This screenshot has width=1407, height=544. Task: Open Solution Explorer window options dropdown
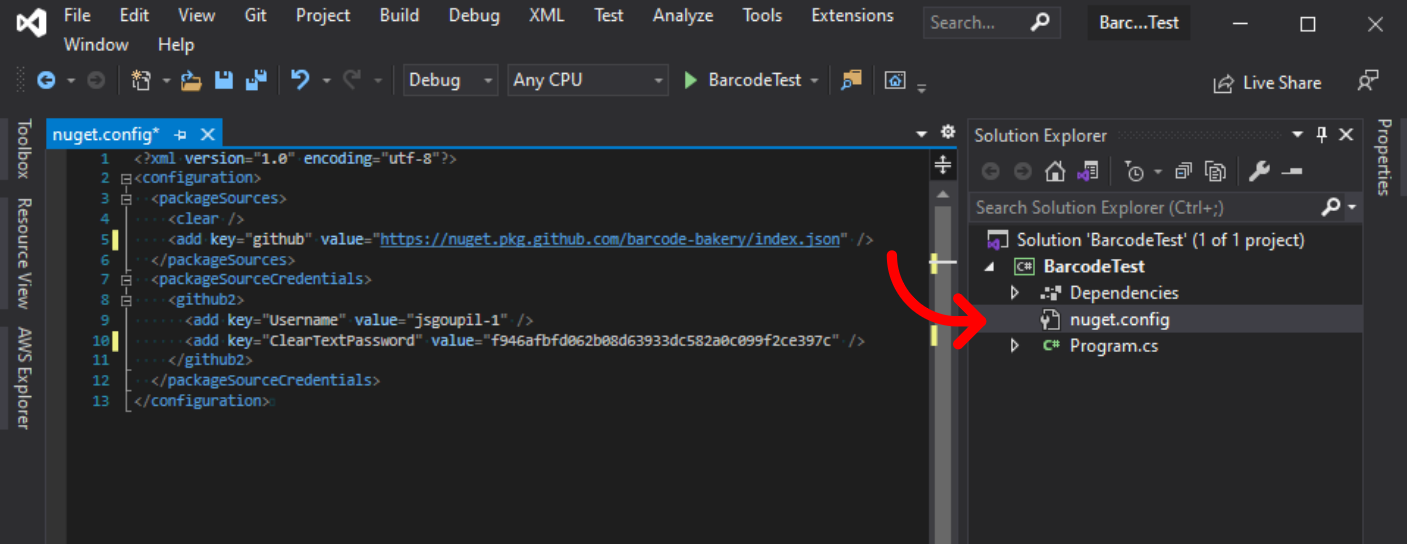(1298, 135)
